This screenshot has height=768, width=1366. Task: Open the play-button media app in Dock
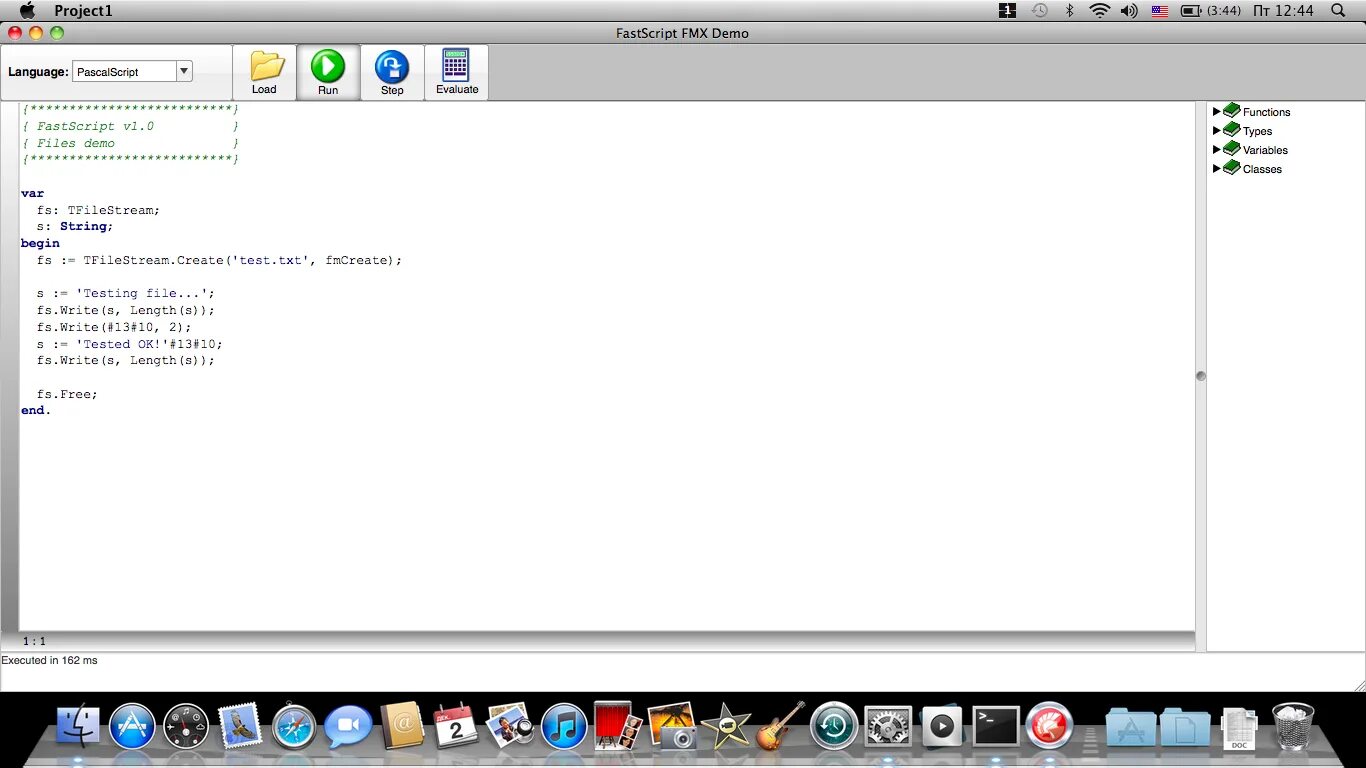click(x=942, y=726)
